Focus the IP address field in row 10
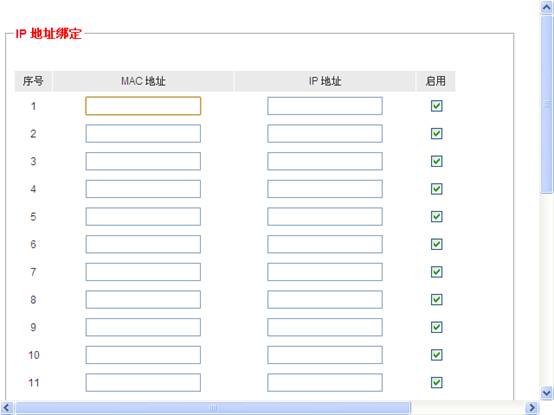This screenshot has width=554, height=415. click(325, 355)
